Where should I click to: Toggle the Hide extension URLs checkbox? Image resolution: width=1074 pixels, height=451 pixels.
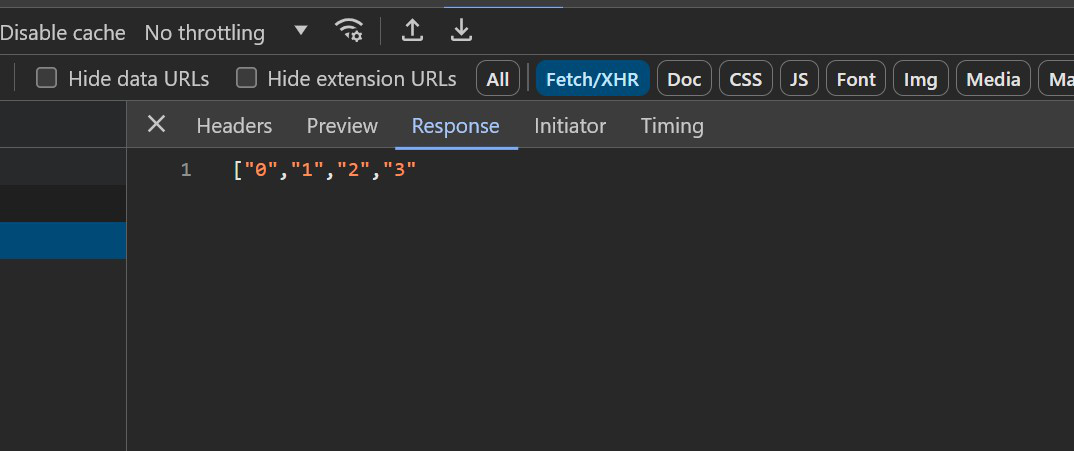pos(247,78)
